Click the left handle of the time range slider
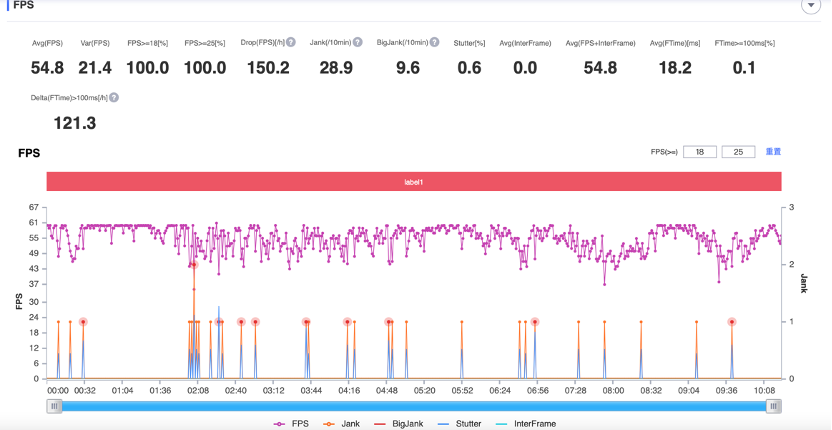The width and height of the screenshot is (832, 430). click(x=55, y=406)
